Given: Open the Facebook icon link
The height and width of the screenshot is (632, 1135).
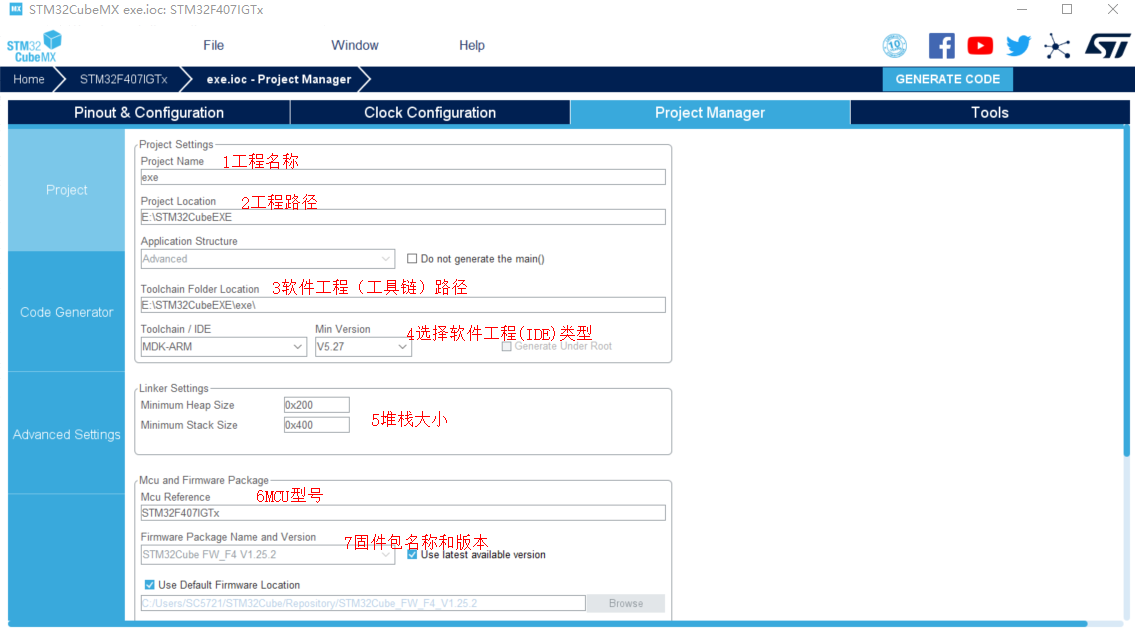Looking at the screenshot, I should [x=941, y=46].
